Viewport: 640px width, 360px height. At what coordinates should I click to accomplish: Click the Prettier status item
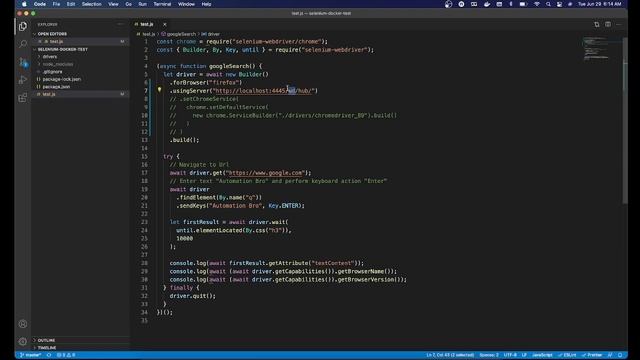592,355
